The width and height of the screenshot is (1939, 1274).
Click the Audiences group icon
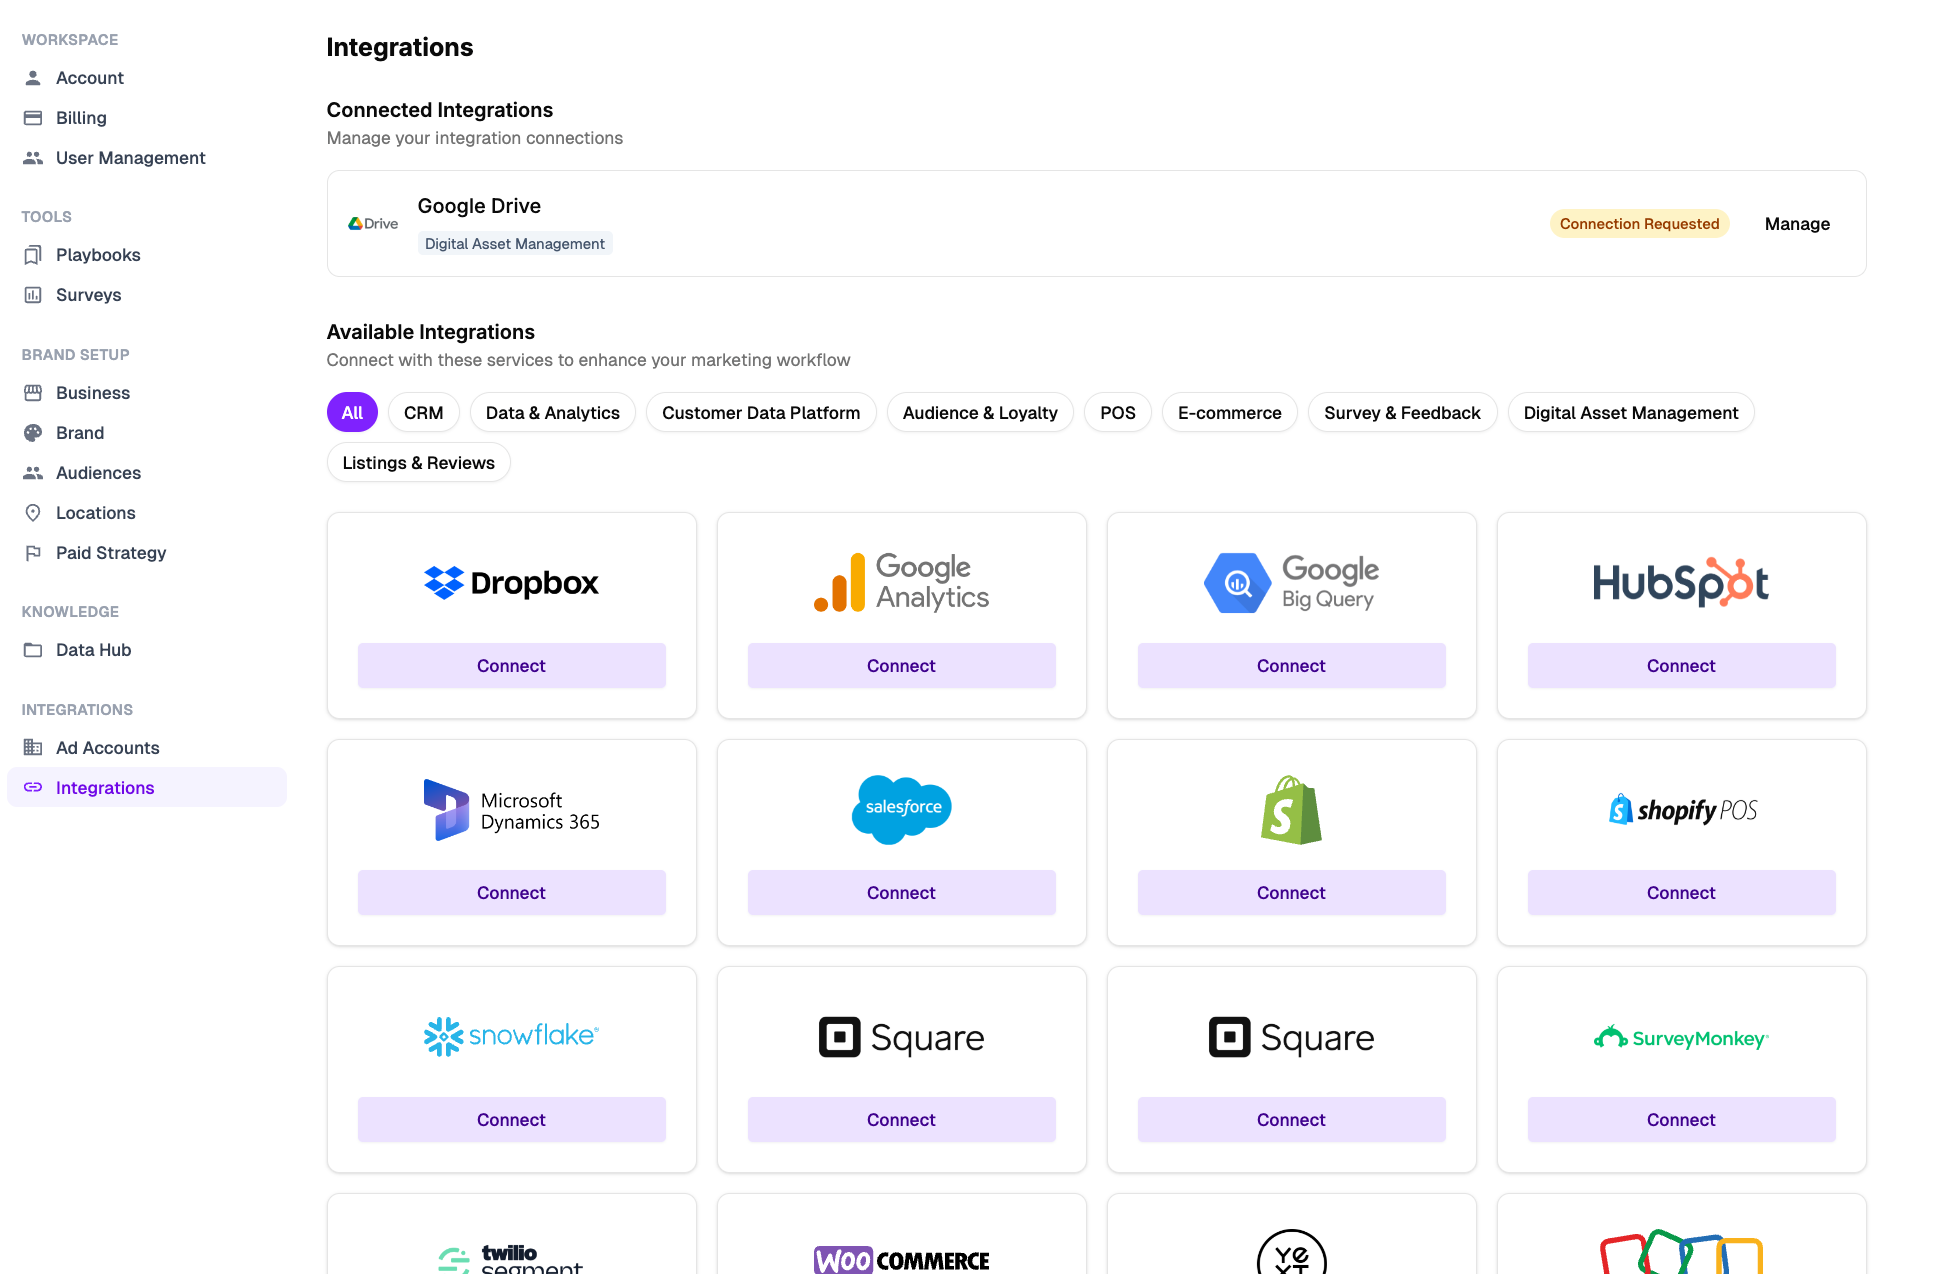pos(33,473)
